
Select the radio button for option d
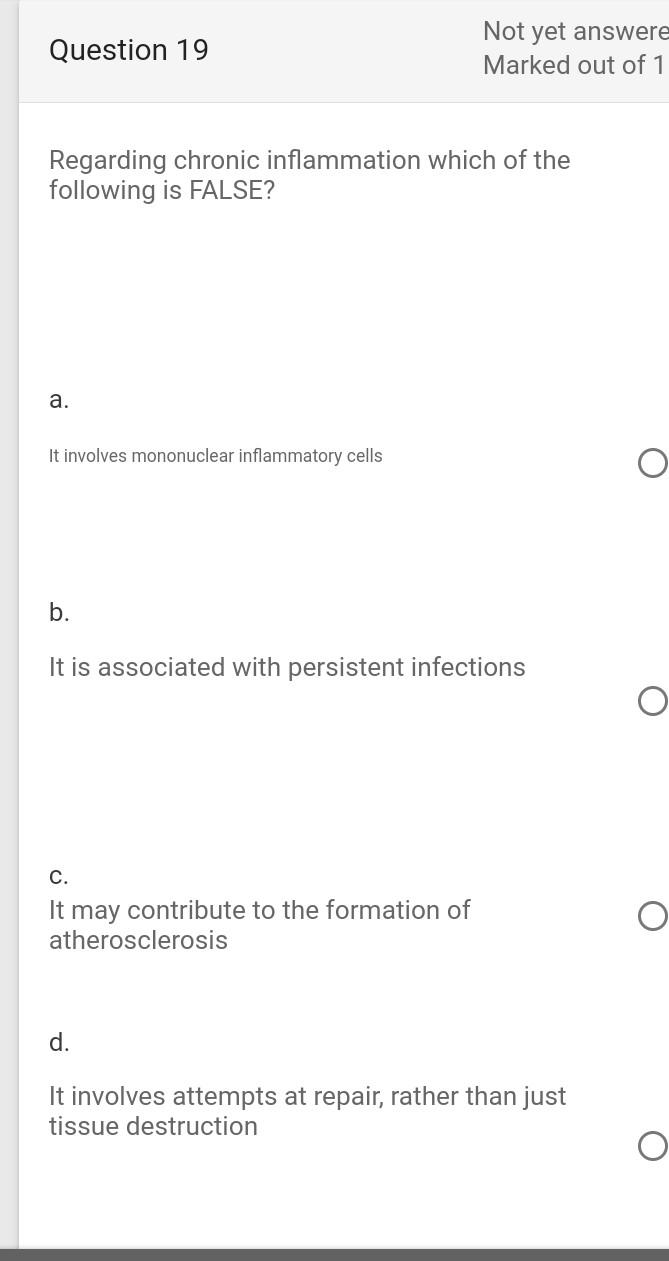(x=653, y=1146)
